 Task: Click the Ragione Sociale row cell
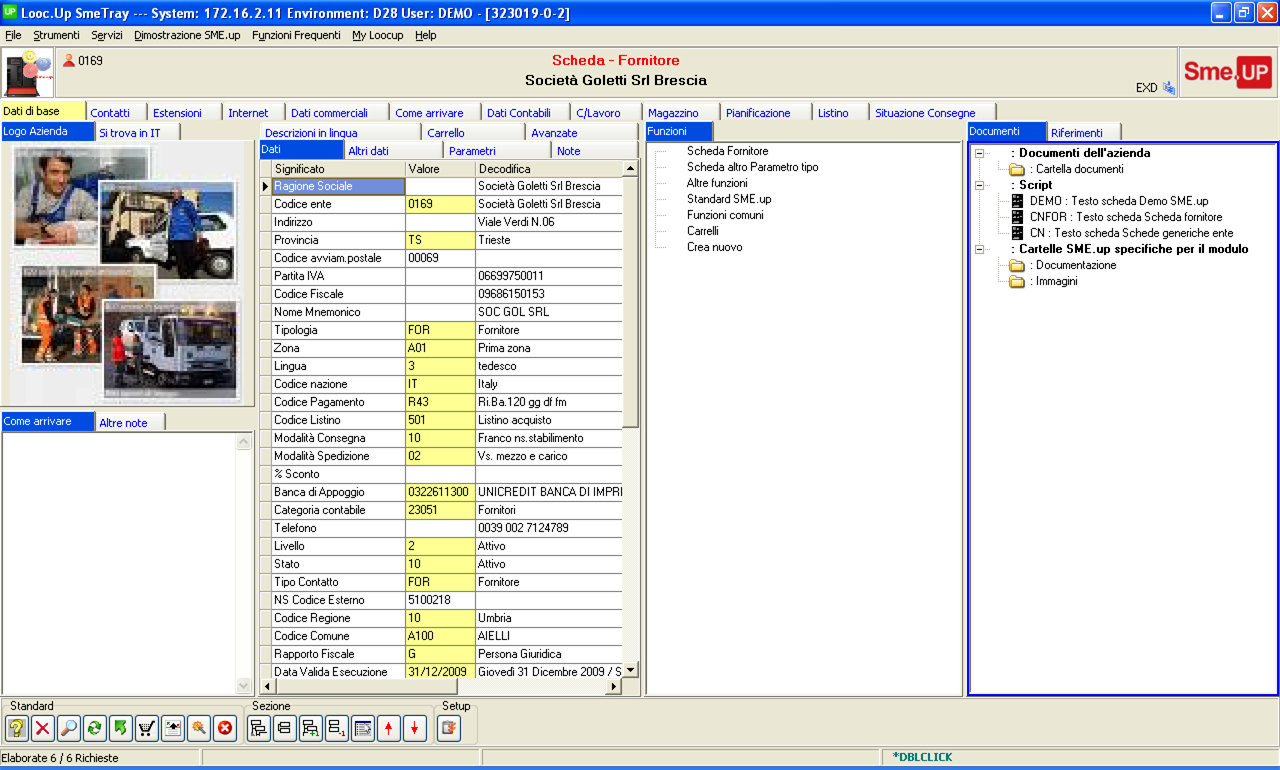point(338,186)
